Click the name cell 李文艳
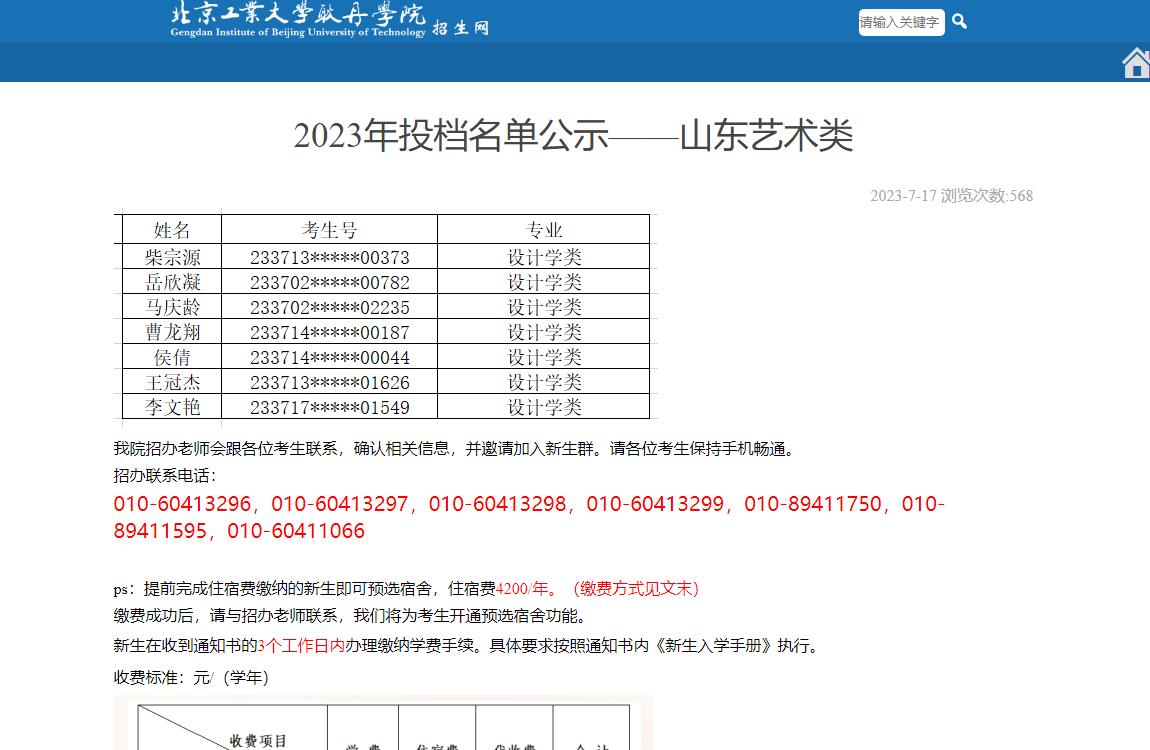This screenshot has width=1150, height=750. (172, 407)
